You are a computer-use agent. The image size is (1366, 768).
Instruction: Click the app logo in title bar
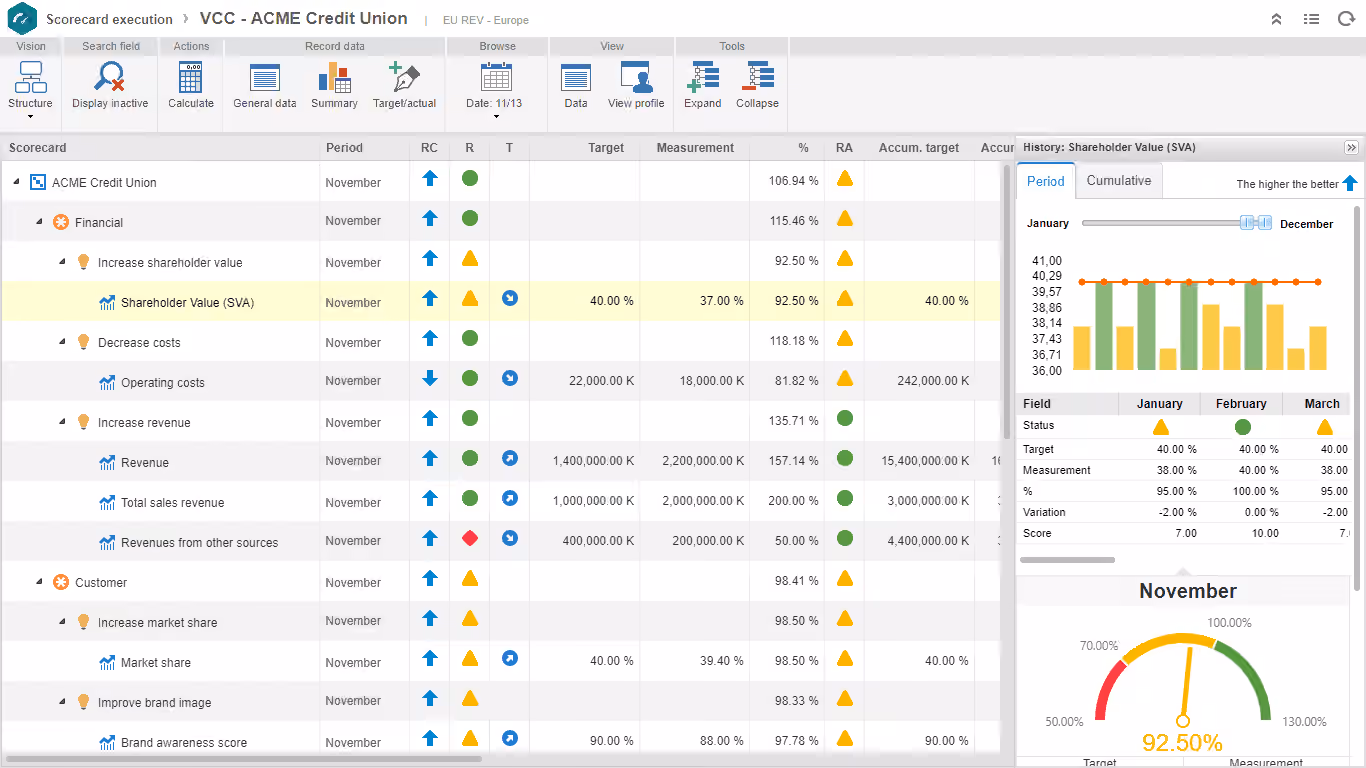pos(21,19)
